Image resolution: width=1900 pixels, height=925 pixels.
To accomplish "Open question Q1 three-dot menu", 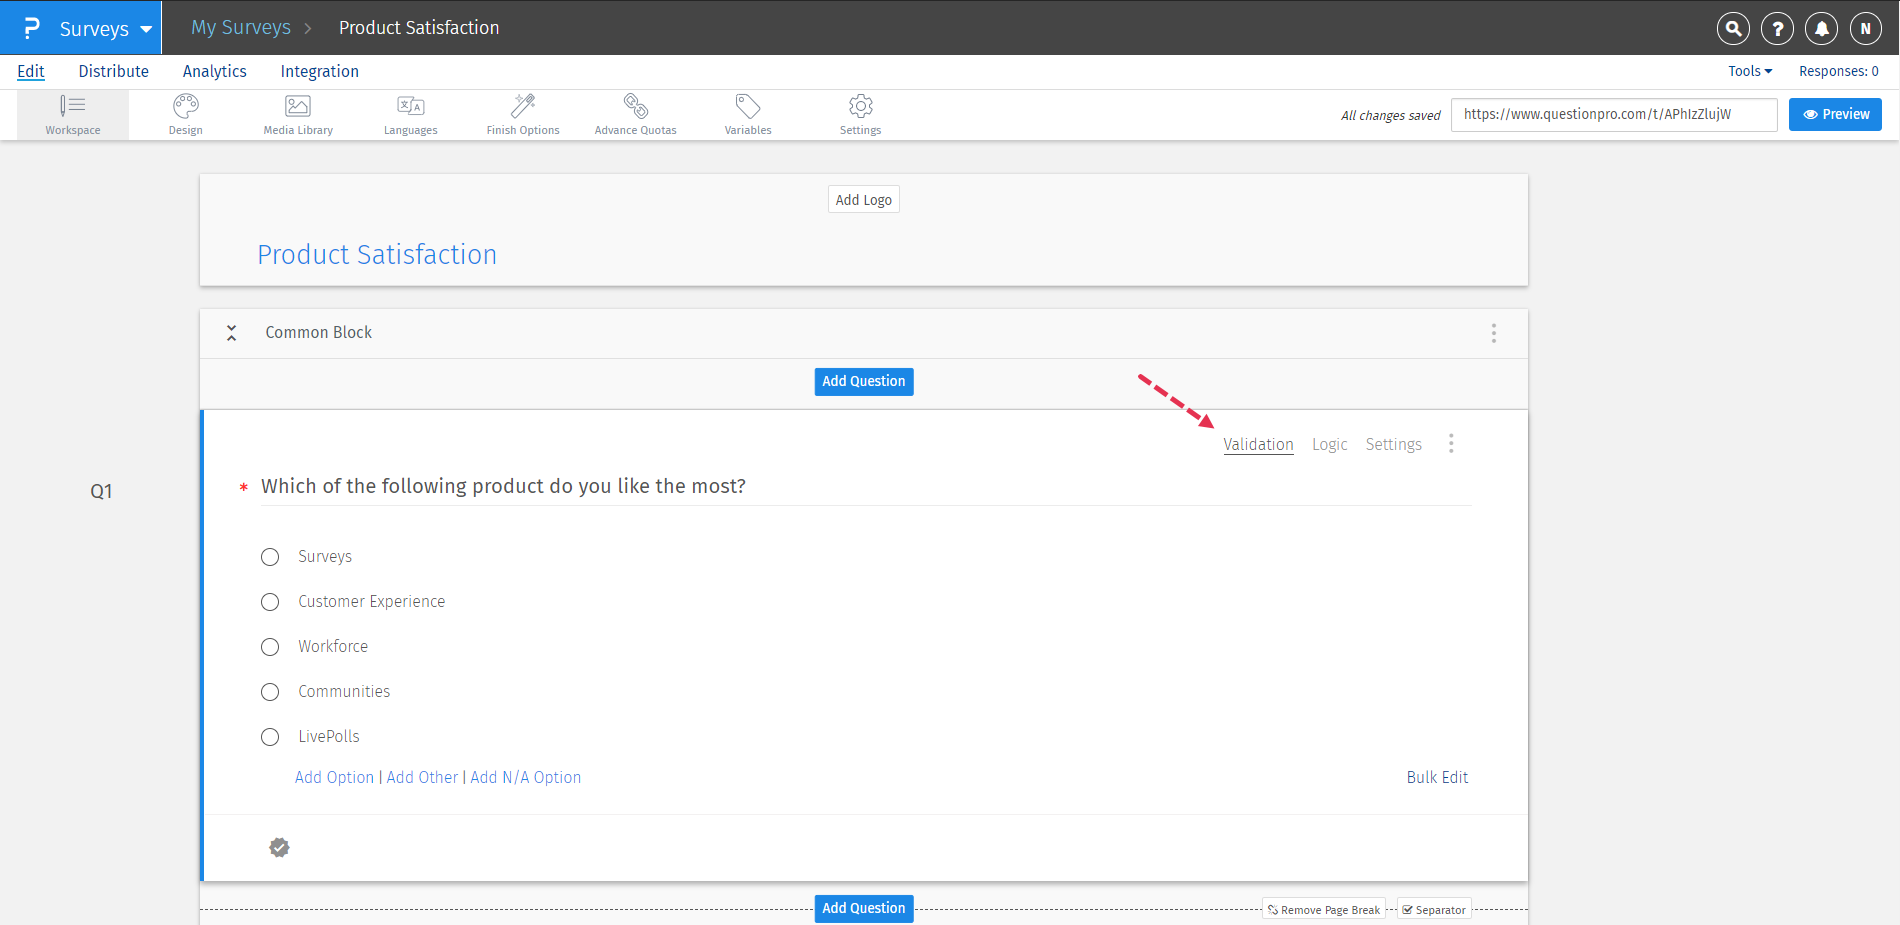I will point(1451,444).
